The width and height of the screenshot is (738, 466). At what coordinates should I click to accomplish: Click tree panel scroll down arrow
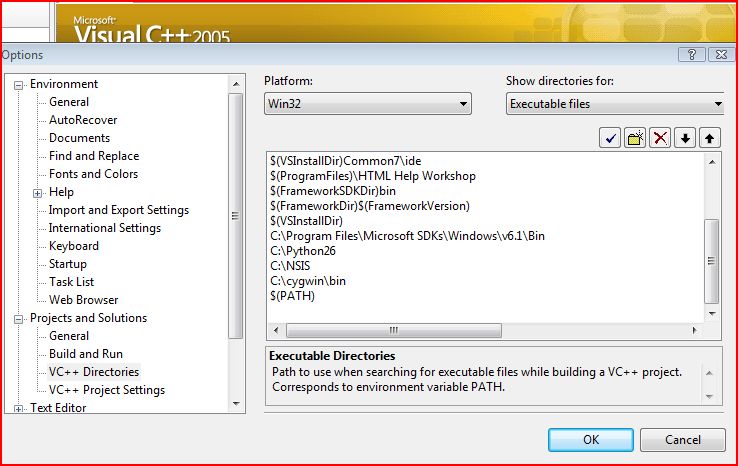pyautogui.click(x=236, y=404)
